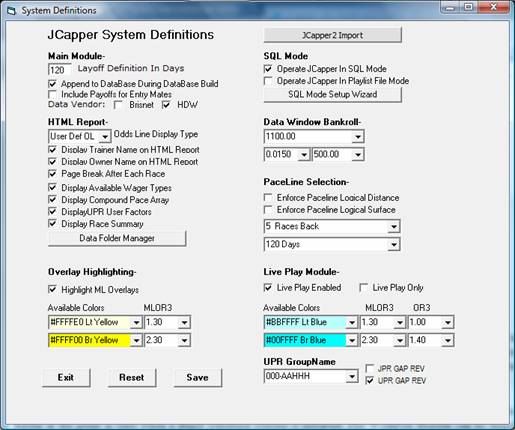Open the OR3 1.00 dropdown

(x=448, y=322)
